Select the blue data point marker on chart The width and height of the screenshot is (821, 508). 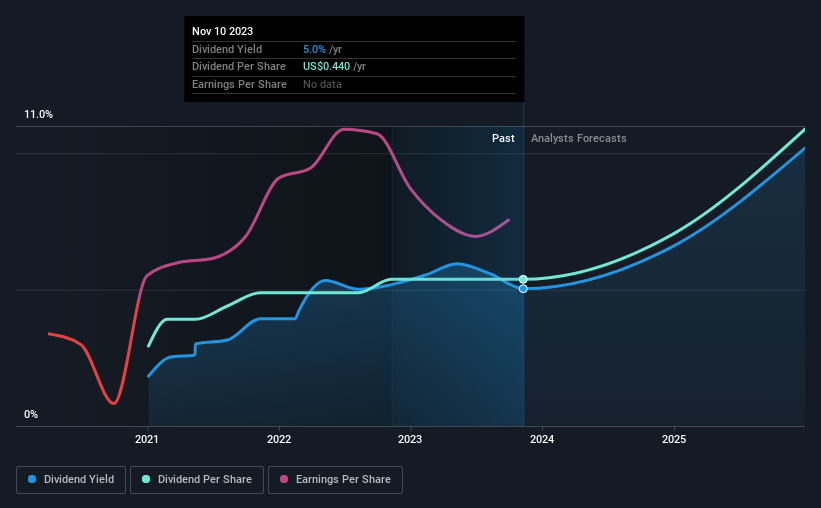[523, 289]
